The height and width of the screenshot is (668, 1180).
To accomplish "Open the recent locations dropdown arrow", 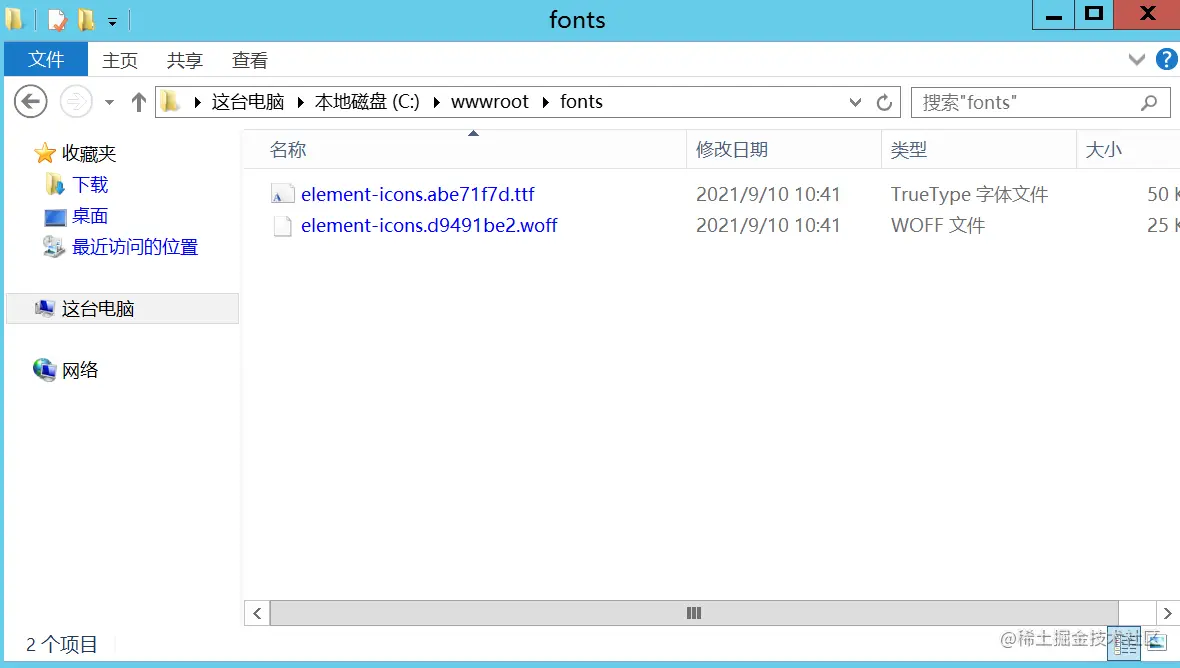I will (x=109, y=102).
